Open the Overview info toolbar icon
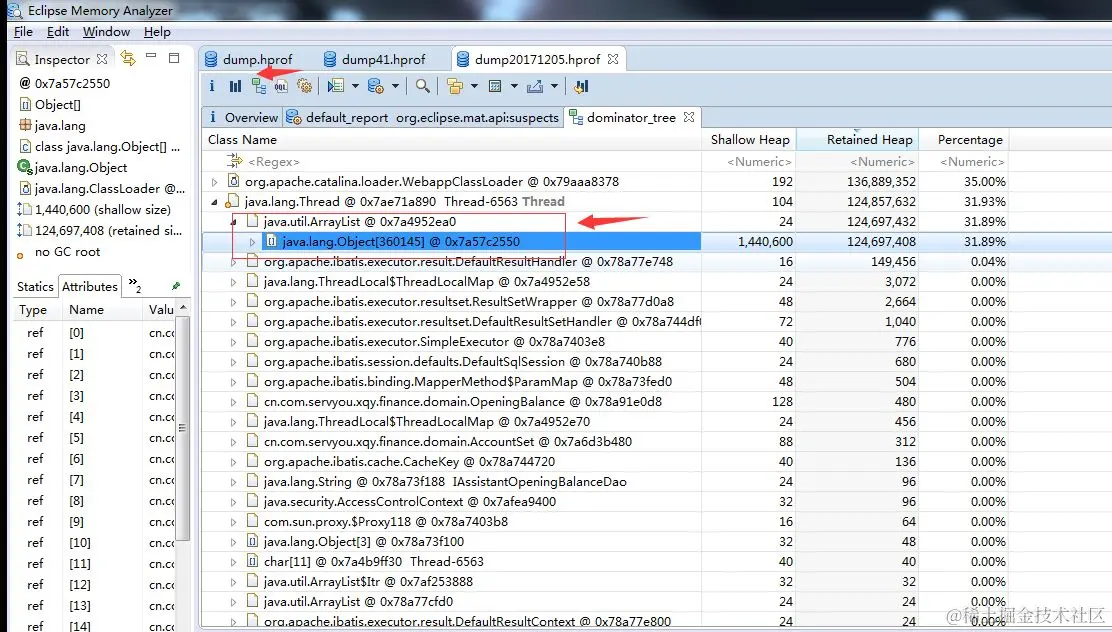The height and width of the screenshot is (632, 1112). pos(211,86)
